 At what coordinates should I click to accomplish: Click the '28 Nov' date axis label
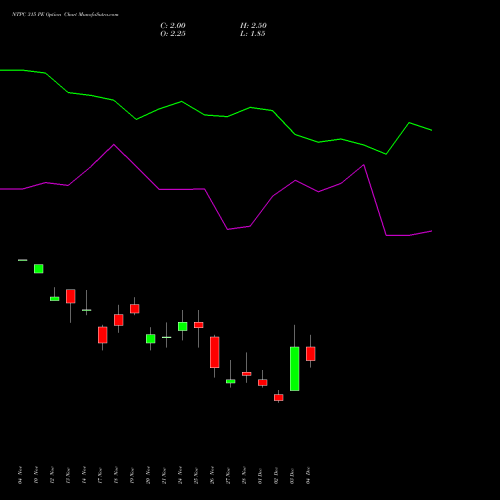point(244,475)
